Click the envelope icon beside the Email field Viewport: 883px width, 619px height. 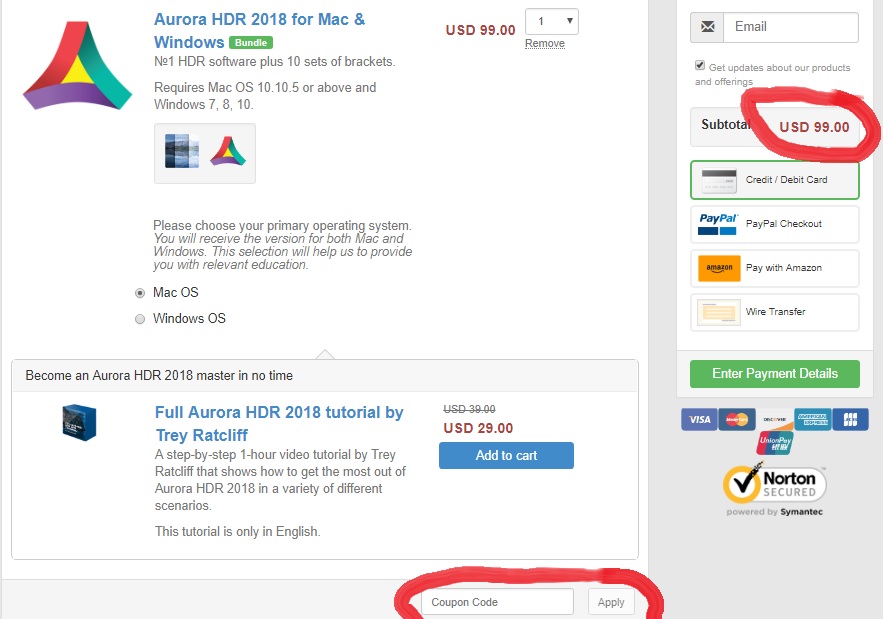(x=707, y=27)
